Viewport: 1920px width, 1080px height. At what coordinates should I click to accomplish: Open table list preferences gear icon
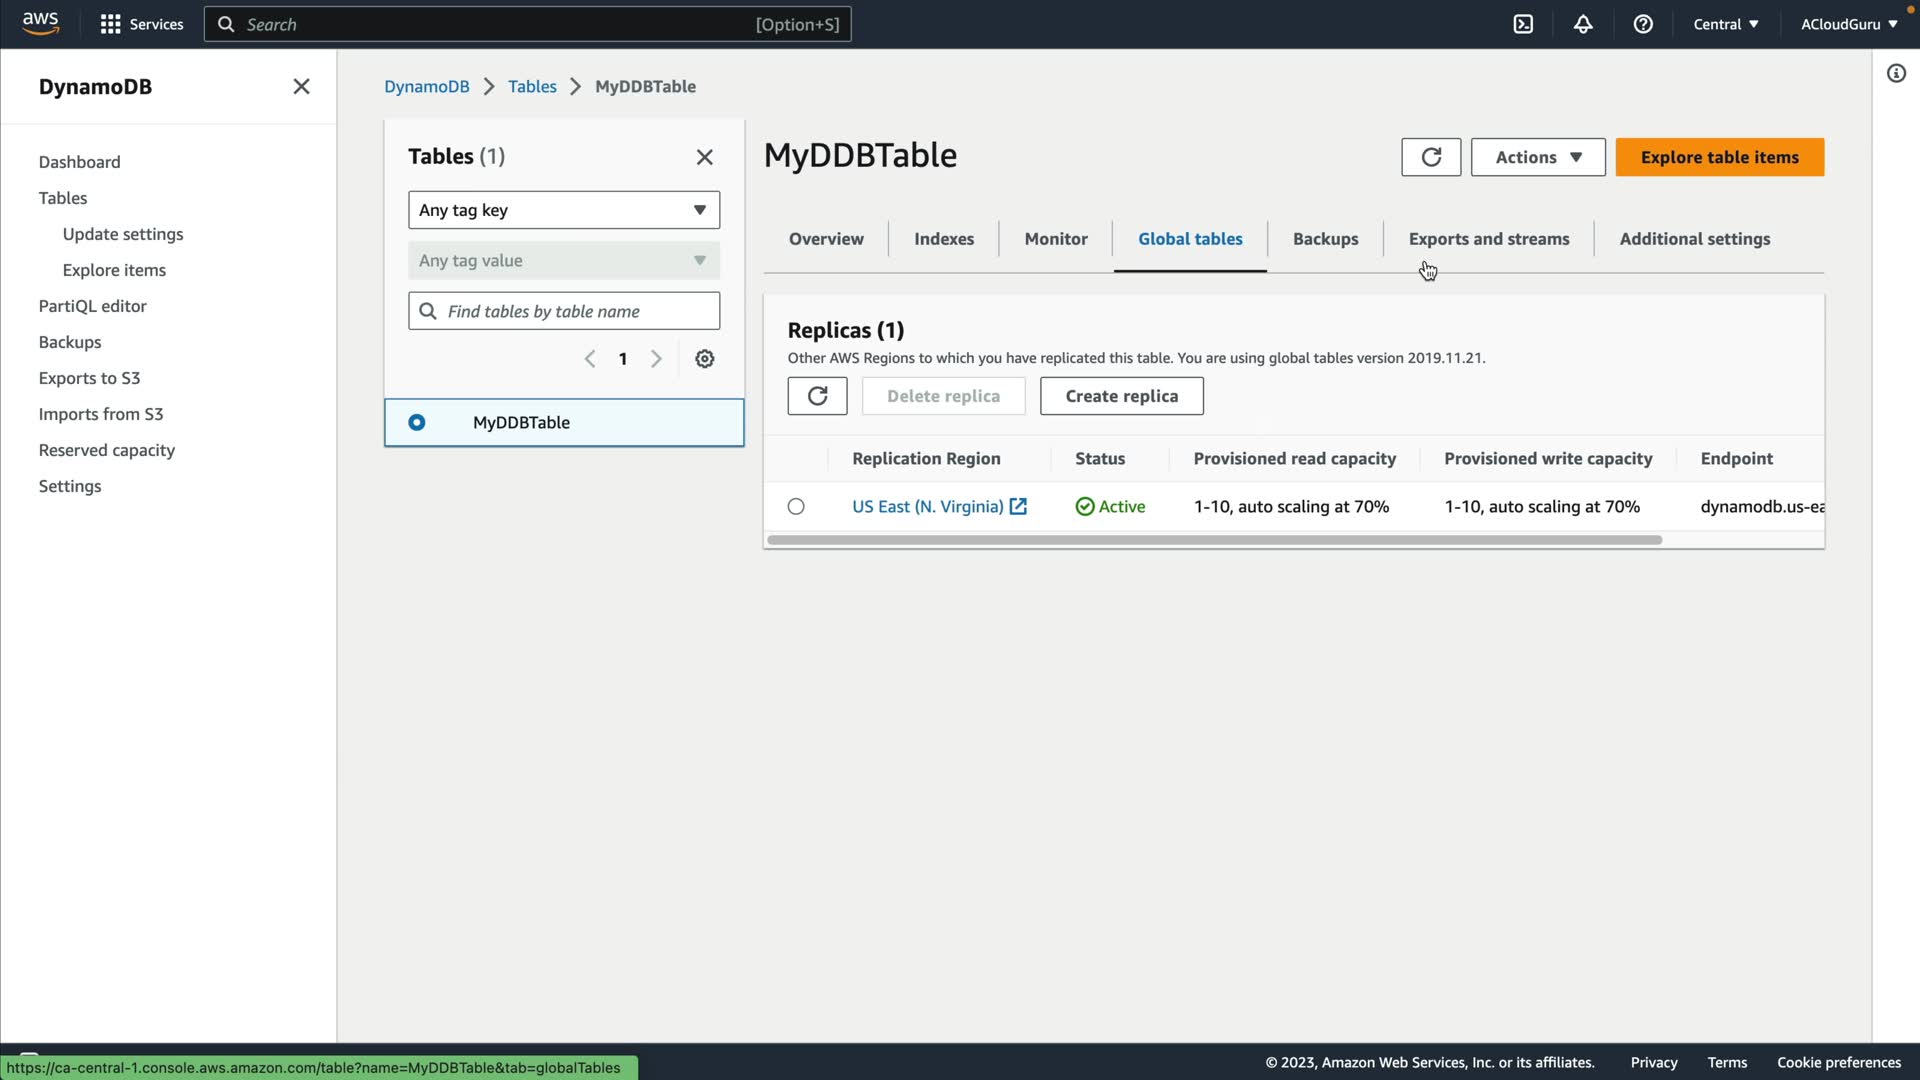(705, 359)
